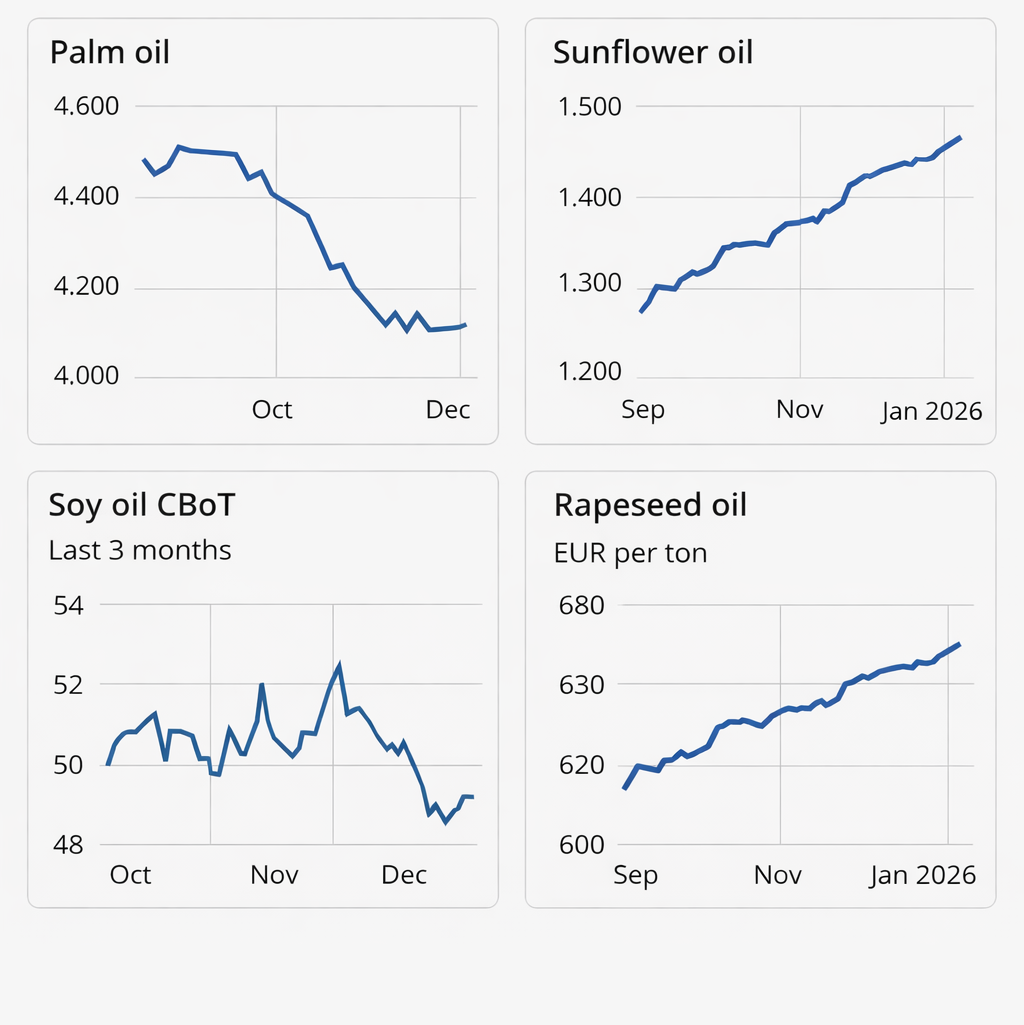Click the Rapeseed oil chart title
Screen dimensions: 1024x1025
pyautogui.click(x=650, y=505)
